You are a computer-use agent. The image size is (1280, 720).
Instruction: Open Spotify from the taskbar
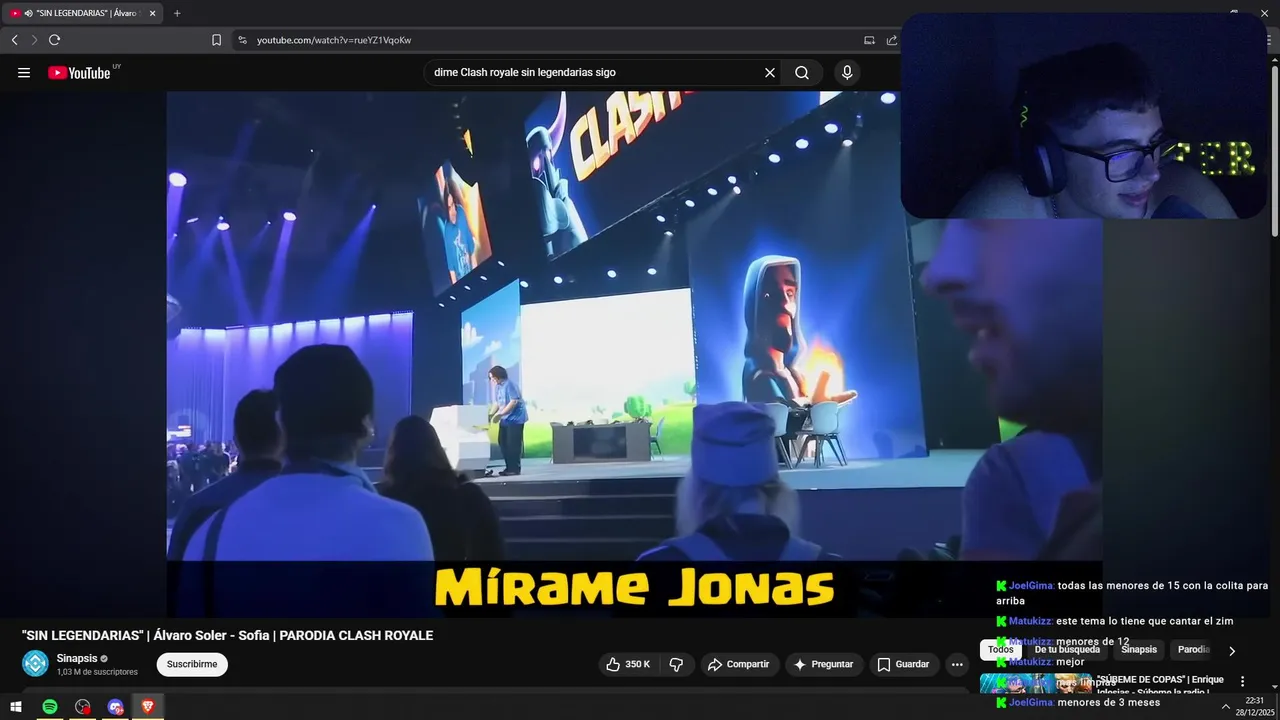[50, 707]
